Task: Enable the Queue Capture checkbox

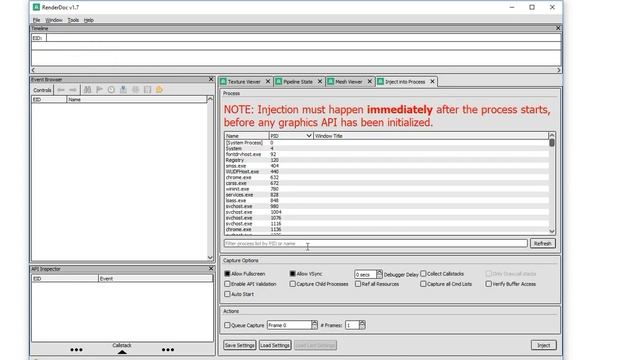Action: pos(227,325)
